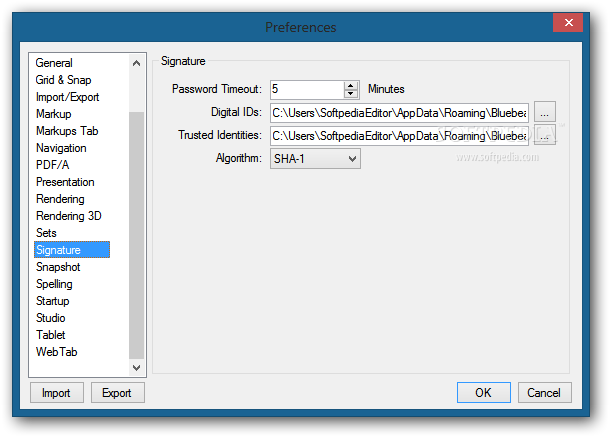Close the Preferences window

[x=568, y=23]
